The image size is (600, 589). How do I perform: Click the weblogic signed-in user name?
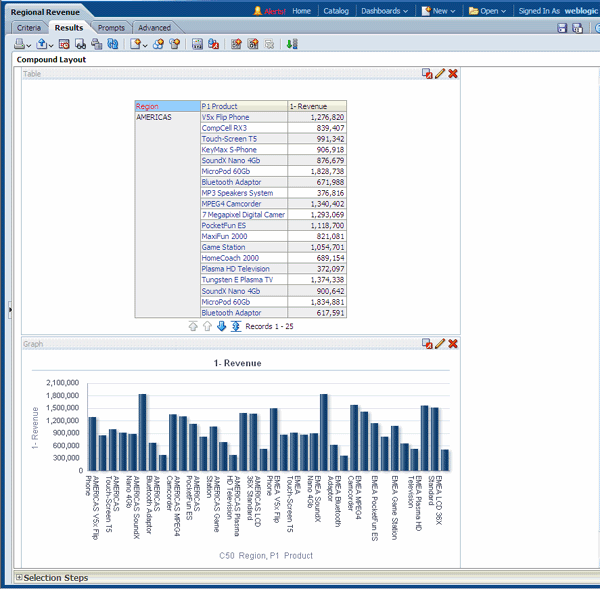click(581, 11)
